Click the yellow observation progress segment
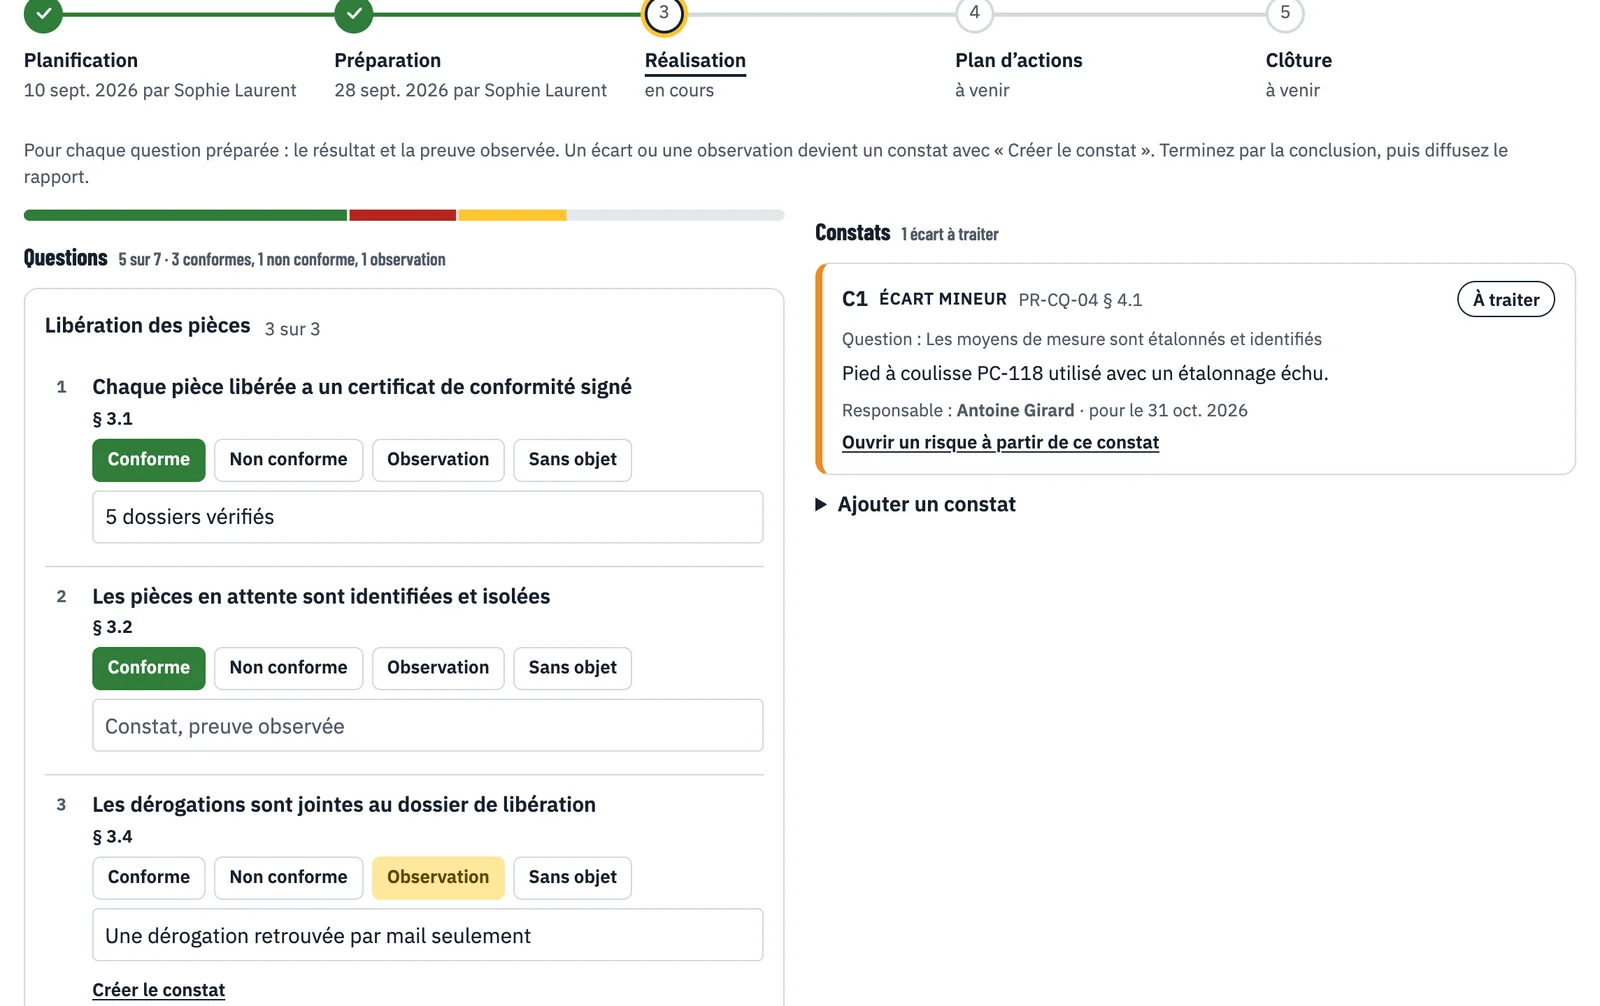This screenshot has width=1600, height=1006. [513, 215]
